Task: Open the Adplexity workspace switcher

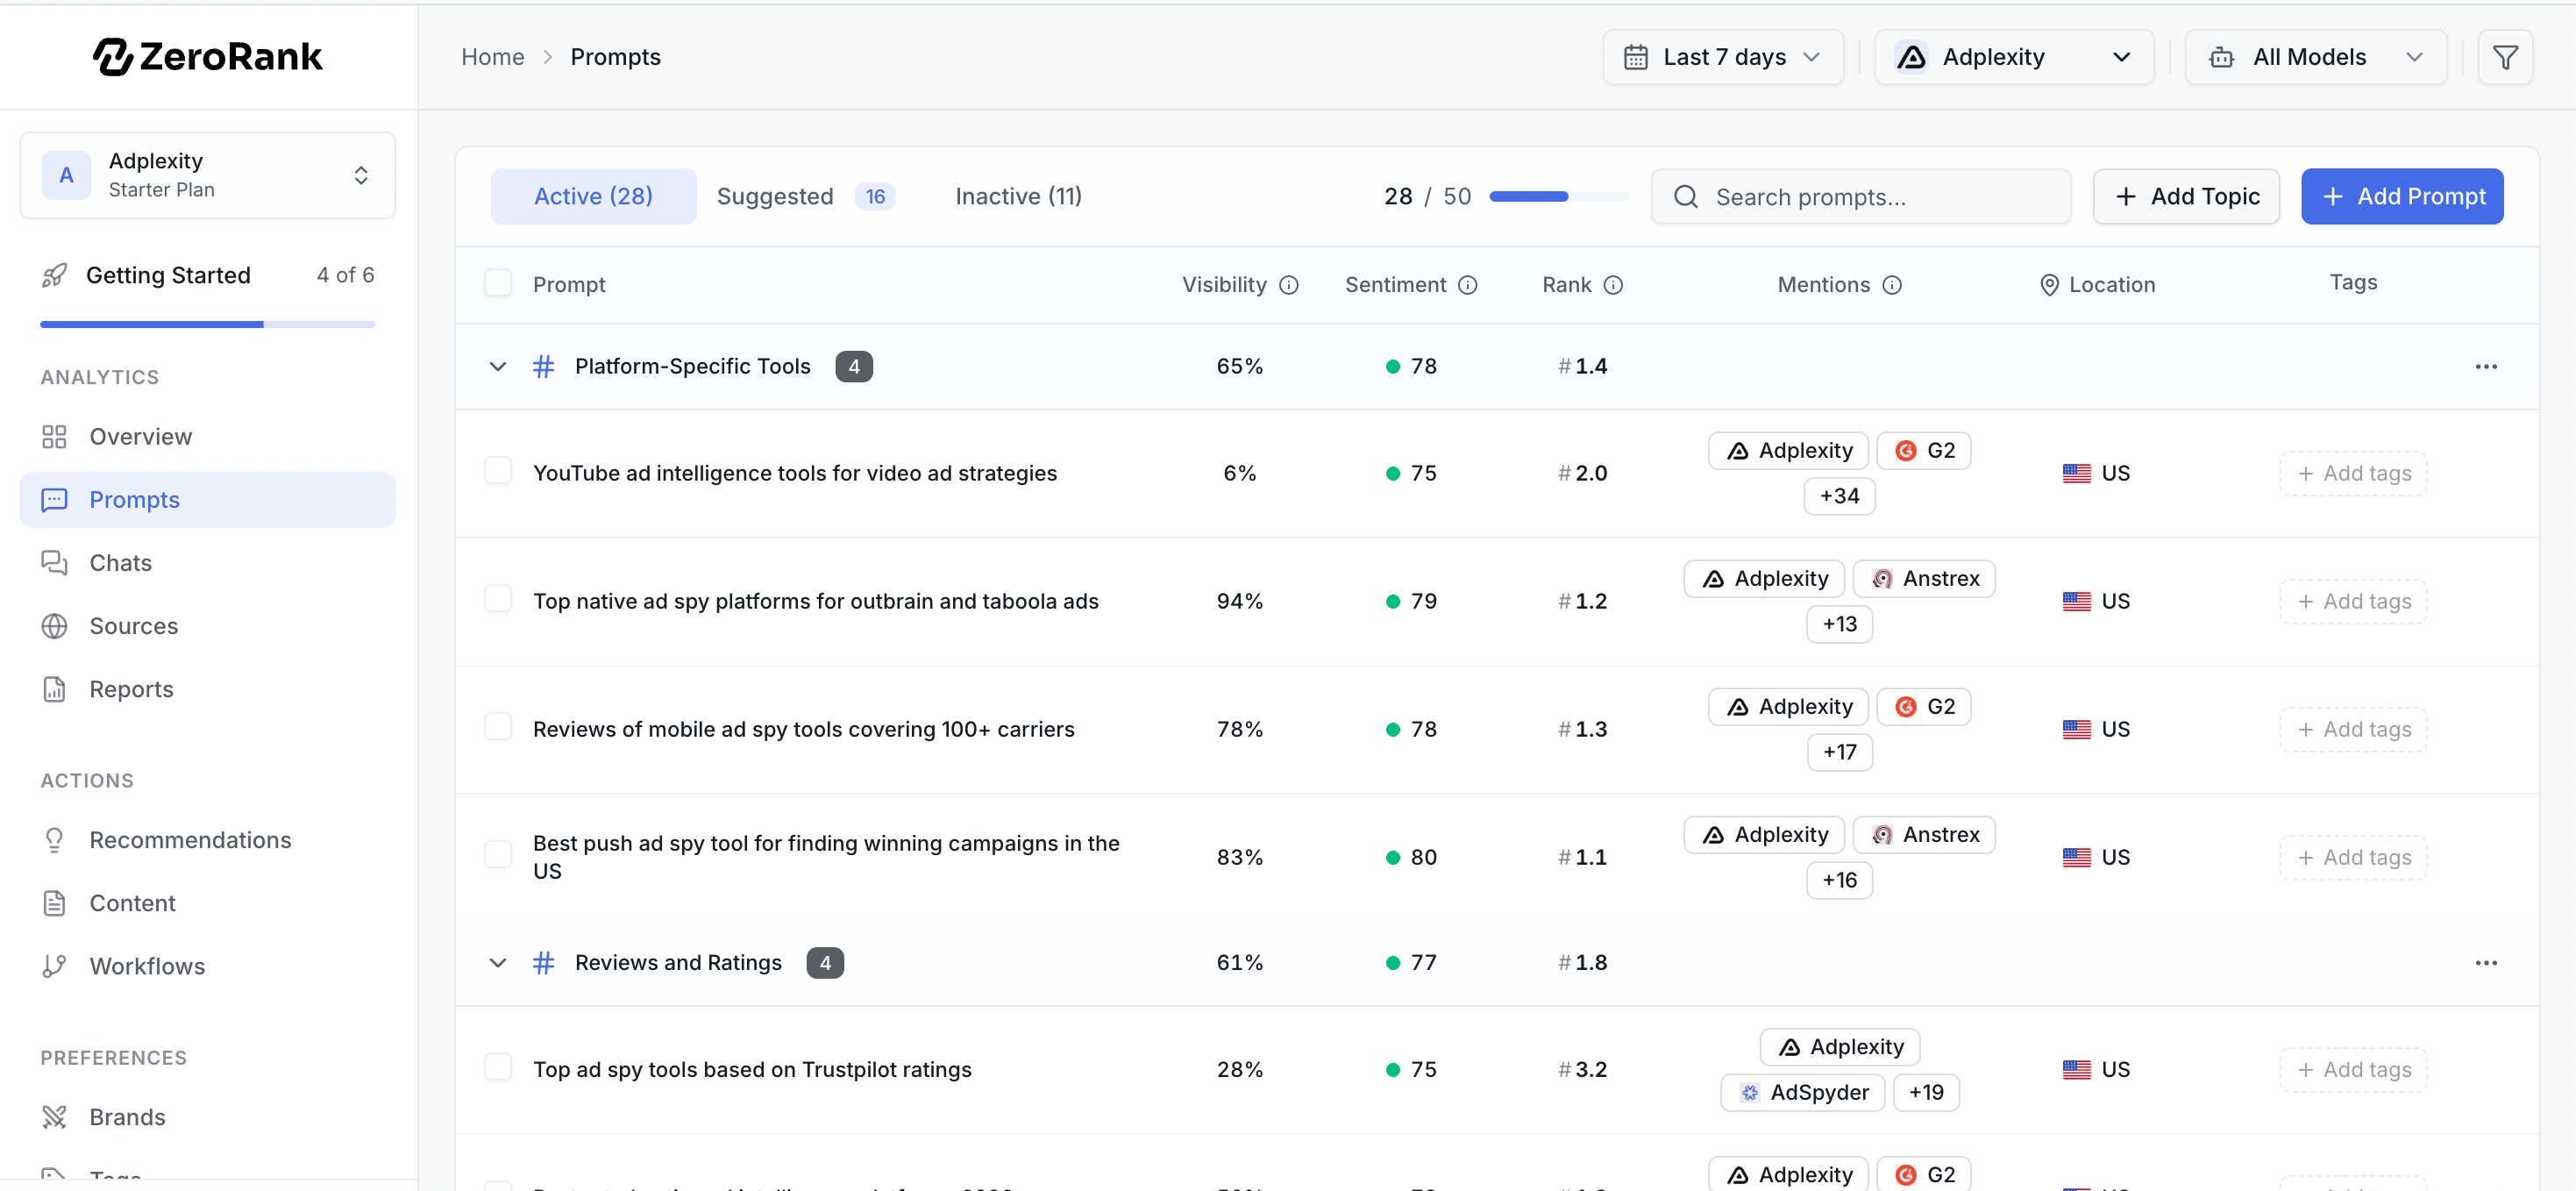Action: [x=208, y=175]
